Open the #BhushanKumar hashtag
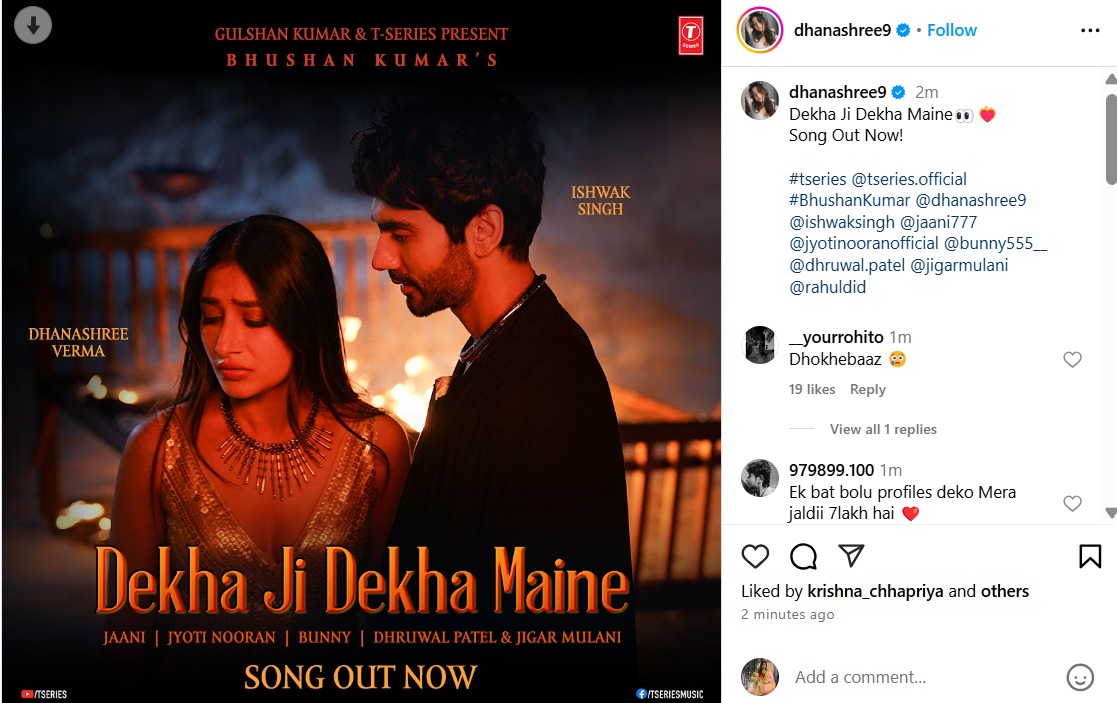 pos(849,200)
